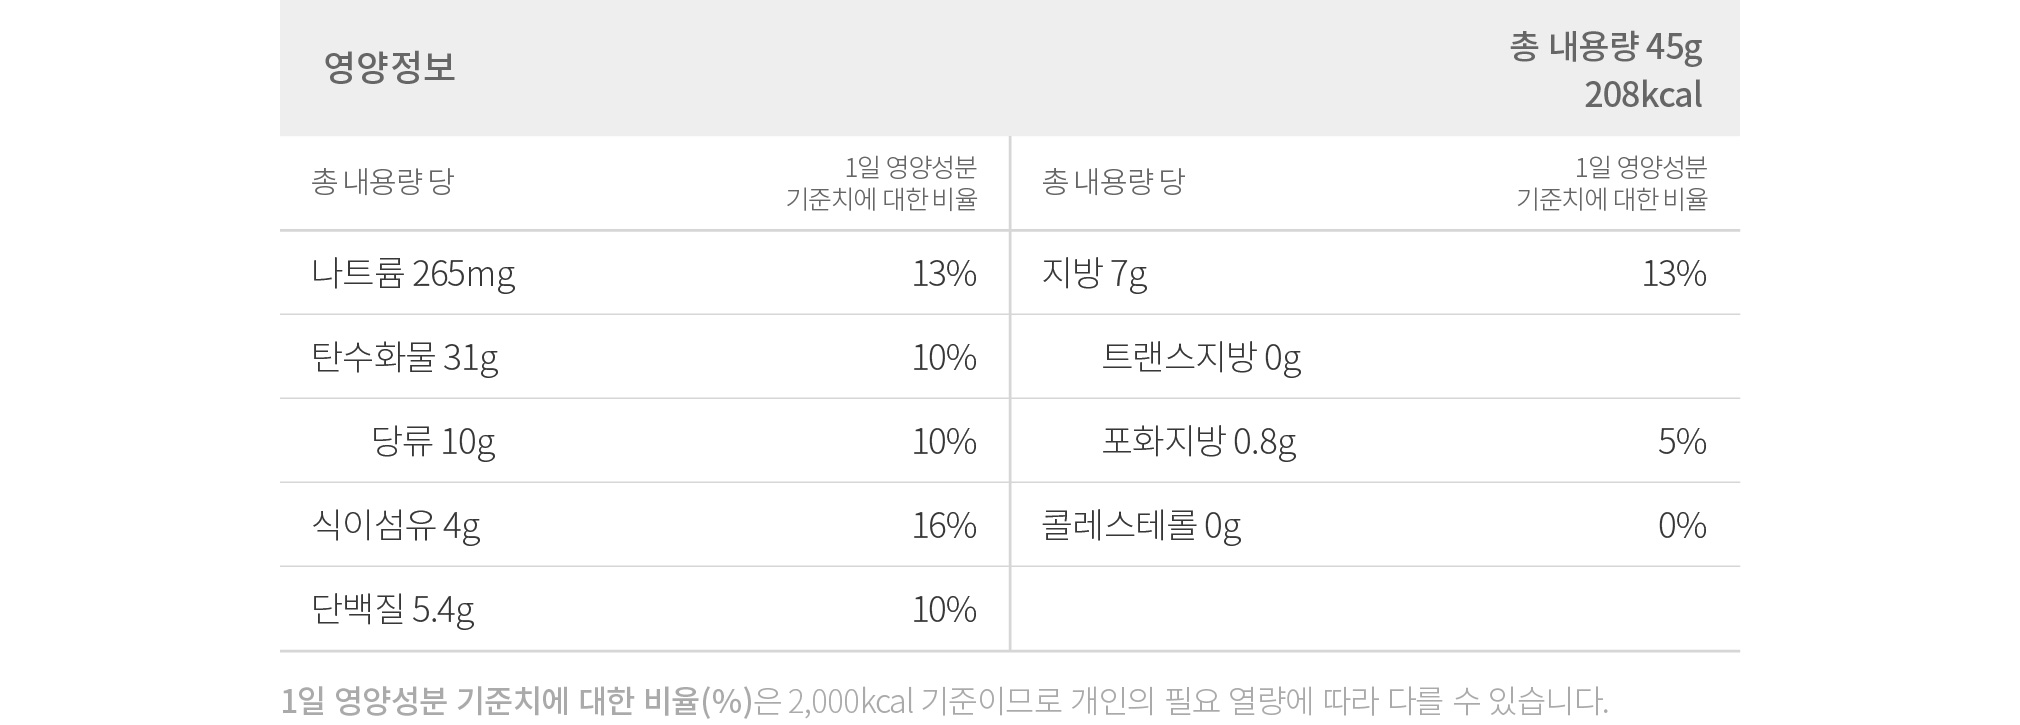This screenshot has width=2020, height=725.
Task: Click the 5% value for 포화지방
Action: pyautogui.click(x=1682, y=441)
